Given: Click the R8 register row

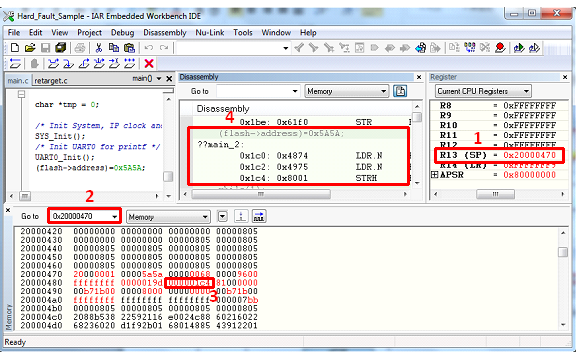Looking at the screenshot, I should tap(498, 105).
